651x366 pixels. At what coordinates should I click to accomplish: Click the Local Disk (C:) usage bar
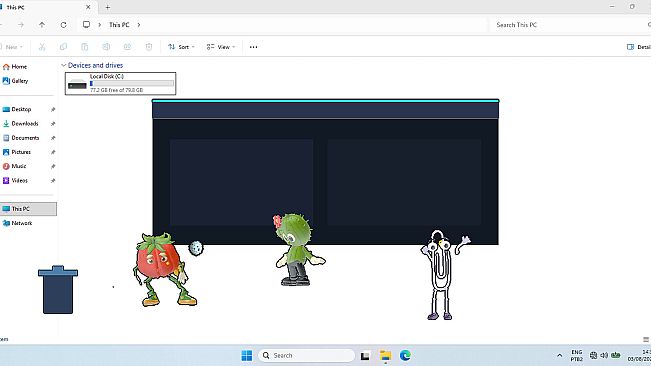click(x=132, y=83)
